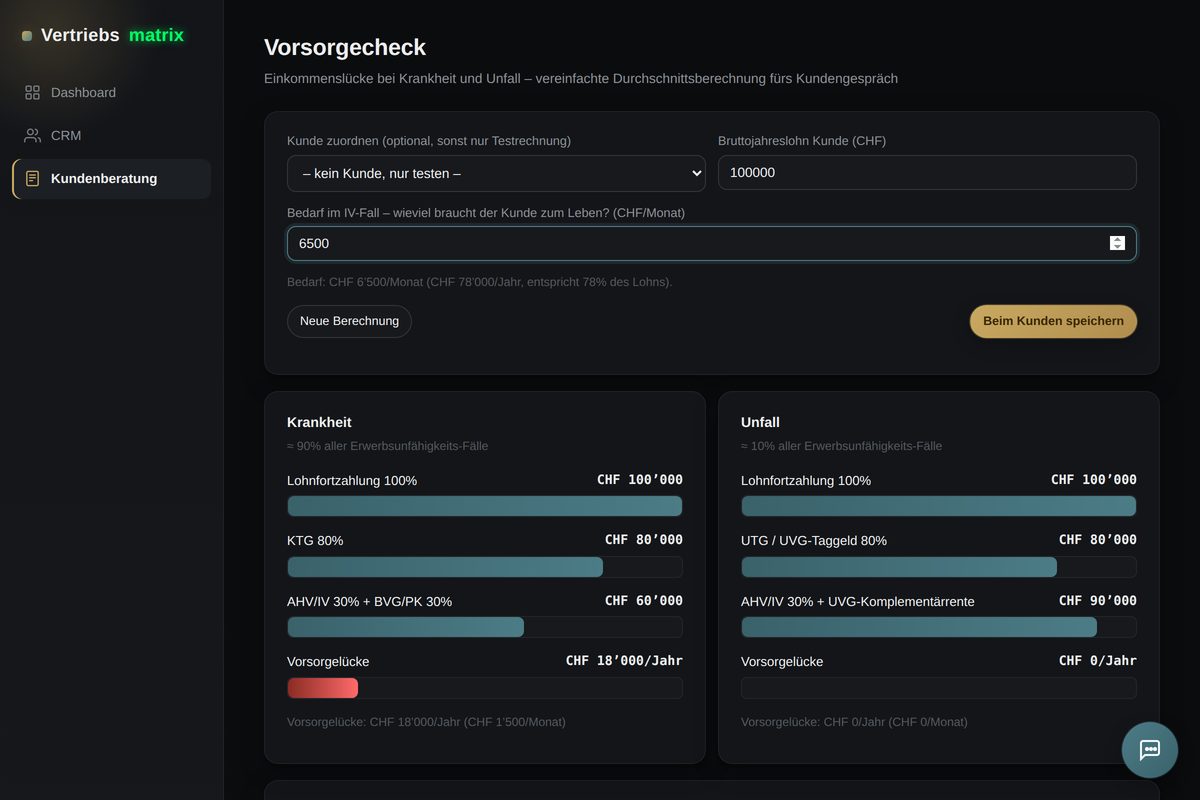Click the red Vorsorgelücke bar under Krankheit
This screenshot has width=1200, height=800.
(322, 688)
